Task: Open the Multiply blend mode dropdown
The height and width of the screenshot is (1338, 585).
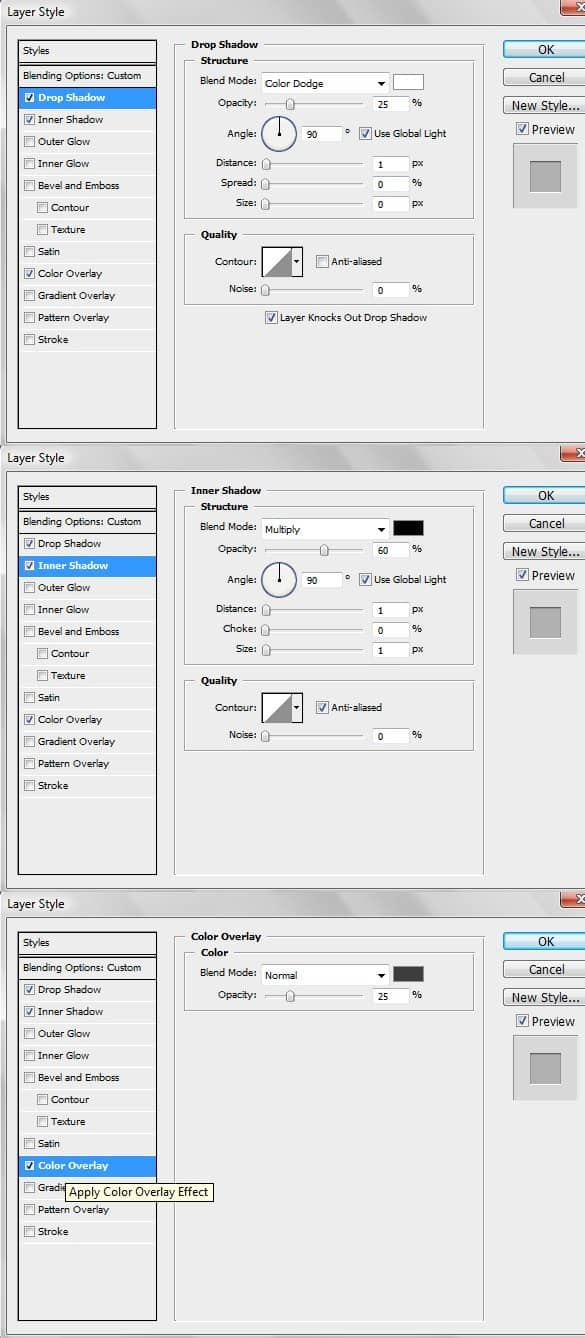Action: (325, 529)
